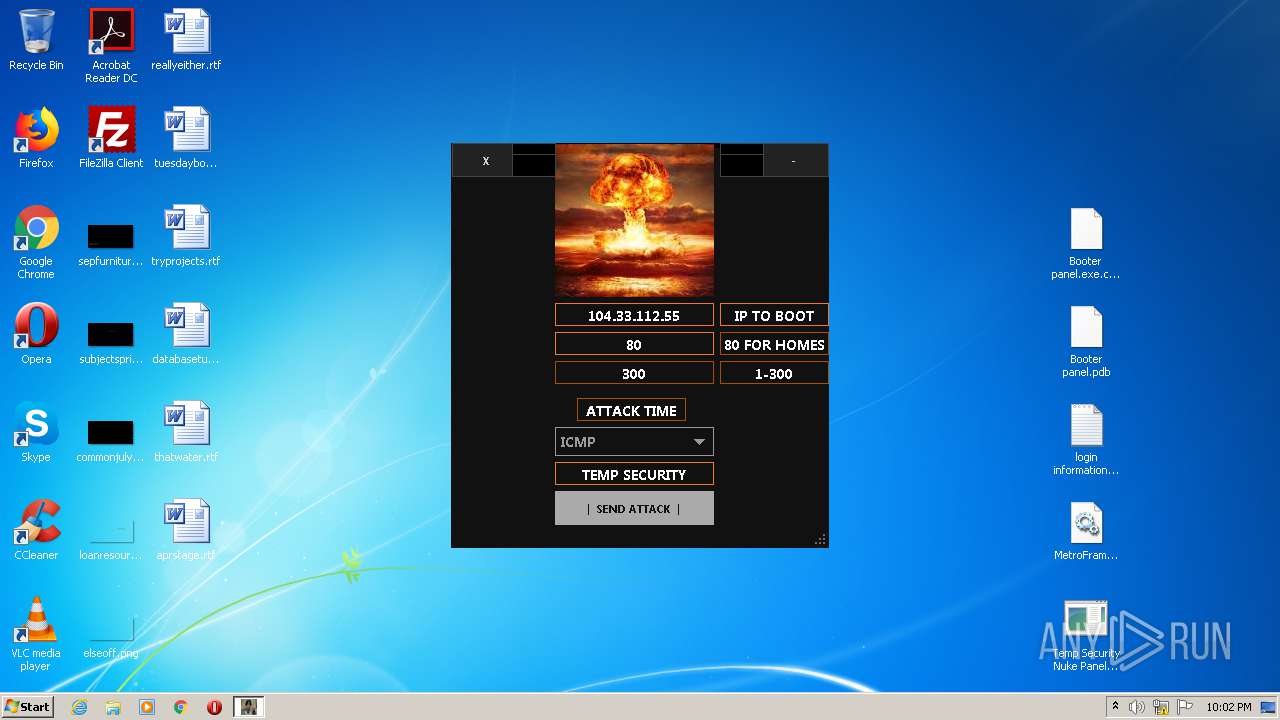Click the panel's resize grip corner

pos(821,540)
